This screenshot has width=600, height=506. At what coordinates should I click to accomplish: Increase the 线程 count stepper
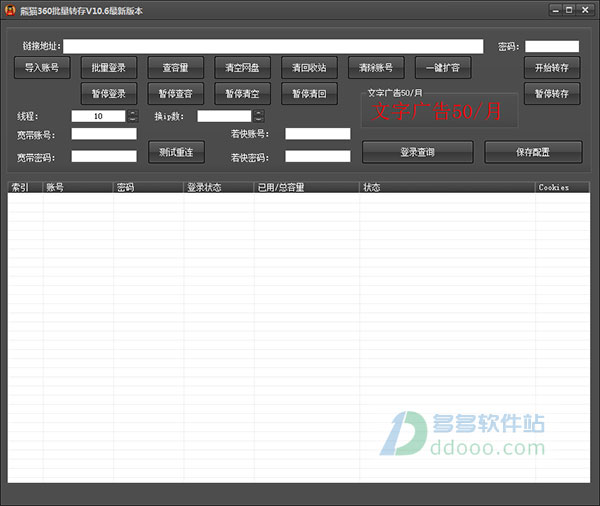pyautogui.click(x=133, y=113)
